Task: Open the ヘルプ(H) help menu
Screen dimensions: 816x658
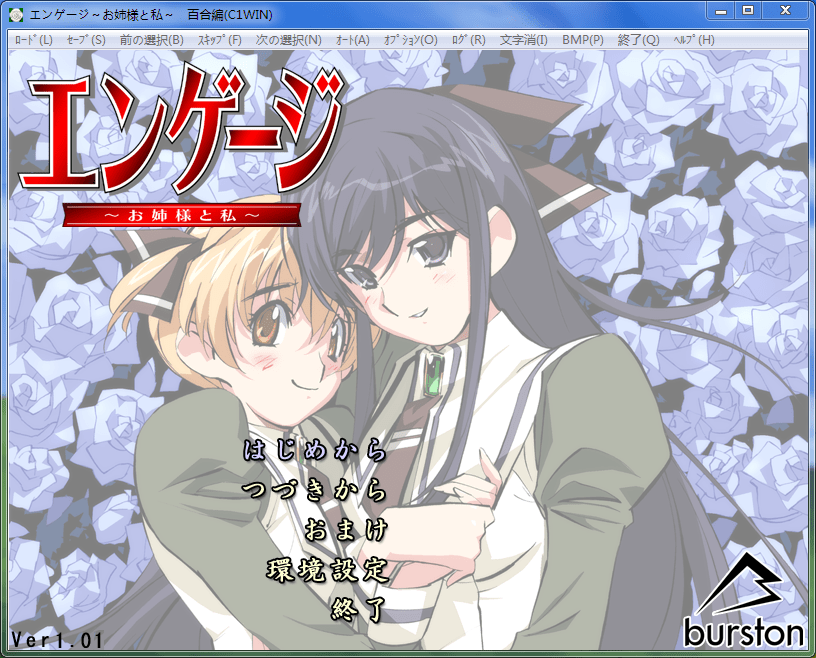Action: [693, 40]
